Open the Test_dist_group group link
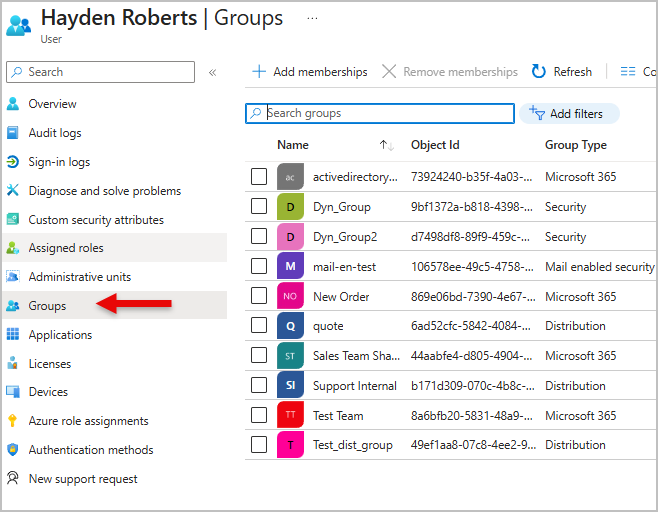Viewport: 658px width, 512px height. tap(353, 445)
